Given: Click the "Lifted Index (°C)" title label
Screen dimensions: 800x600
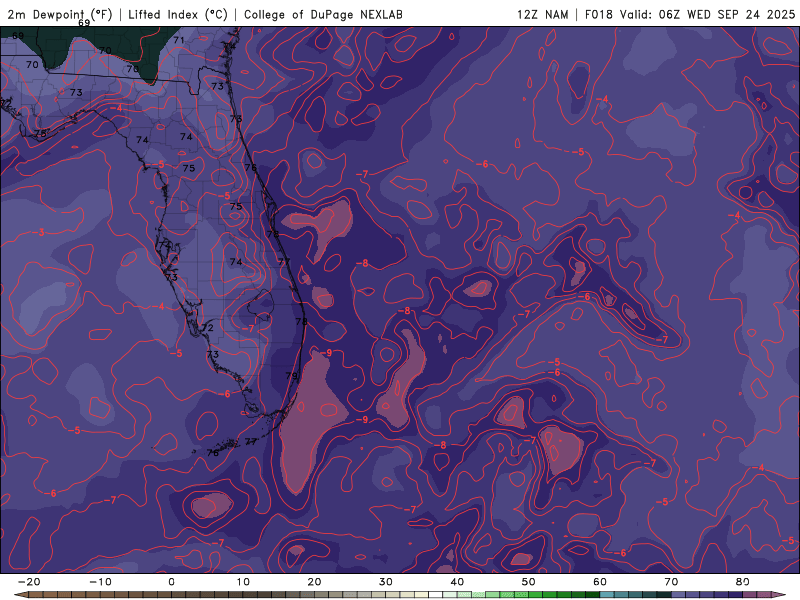Looking at the screenshot, I should click(x=178, y=14).
